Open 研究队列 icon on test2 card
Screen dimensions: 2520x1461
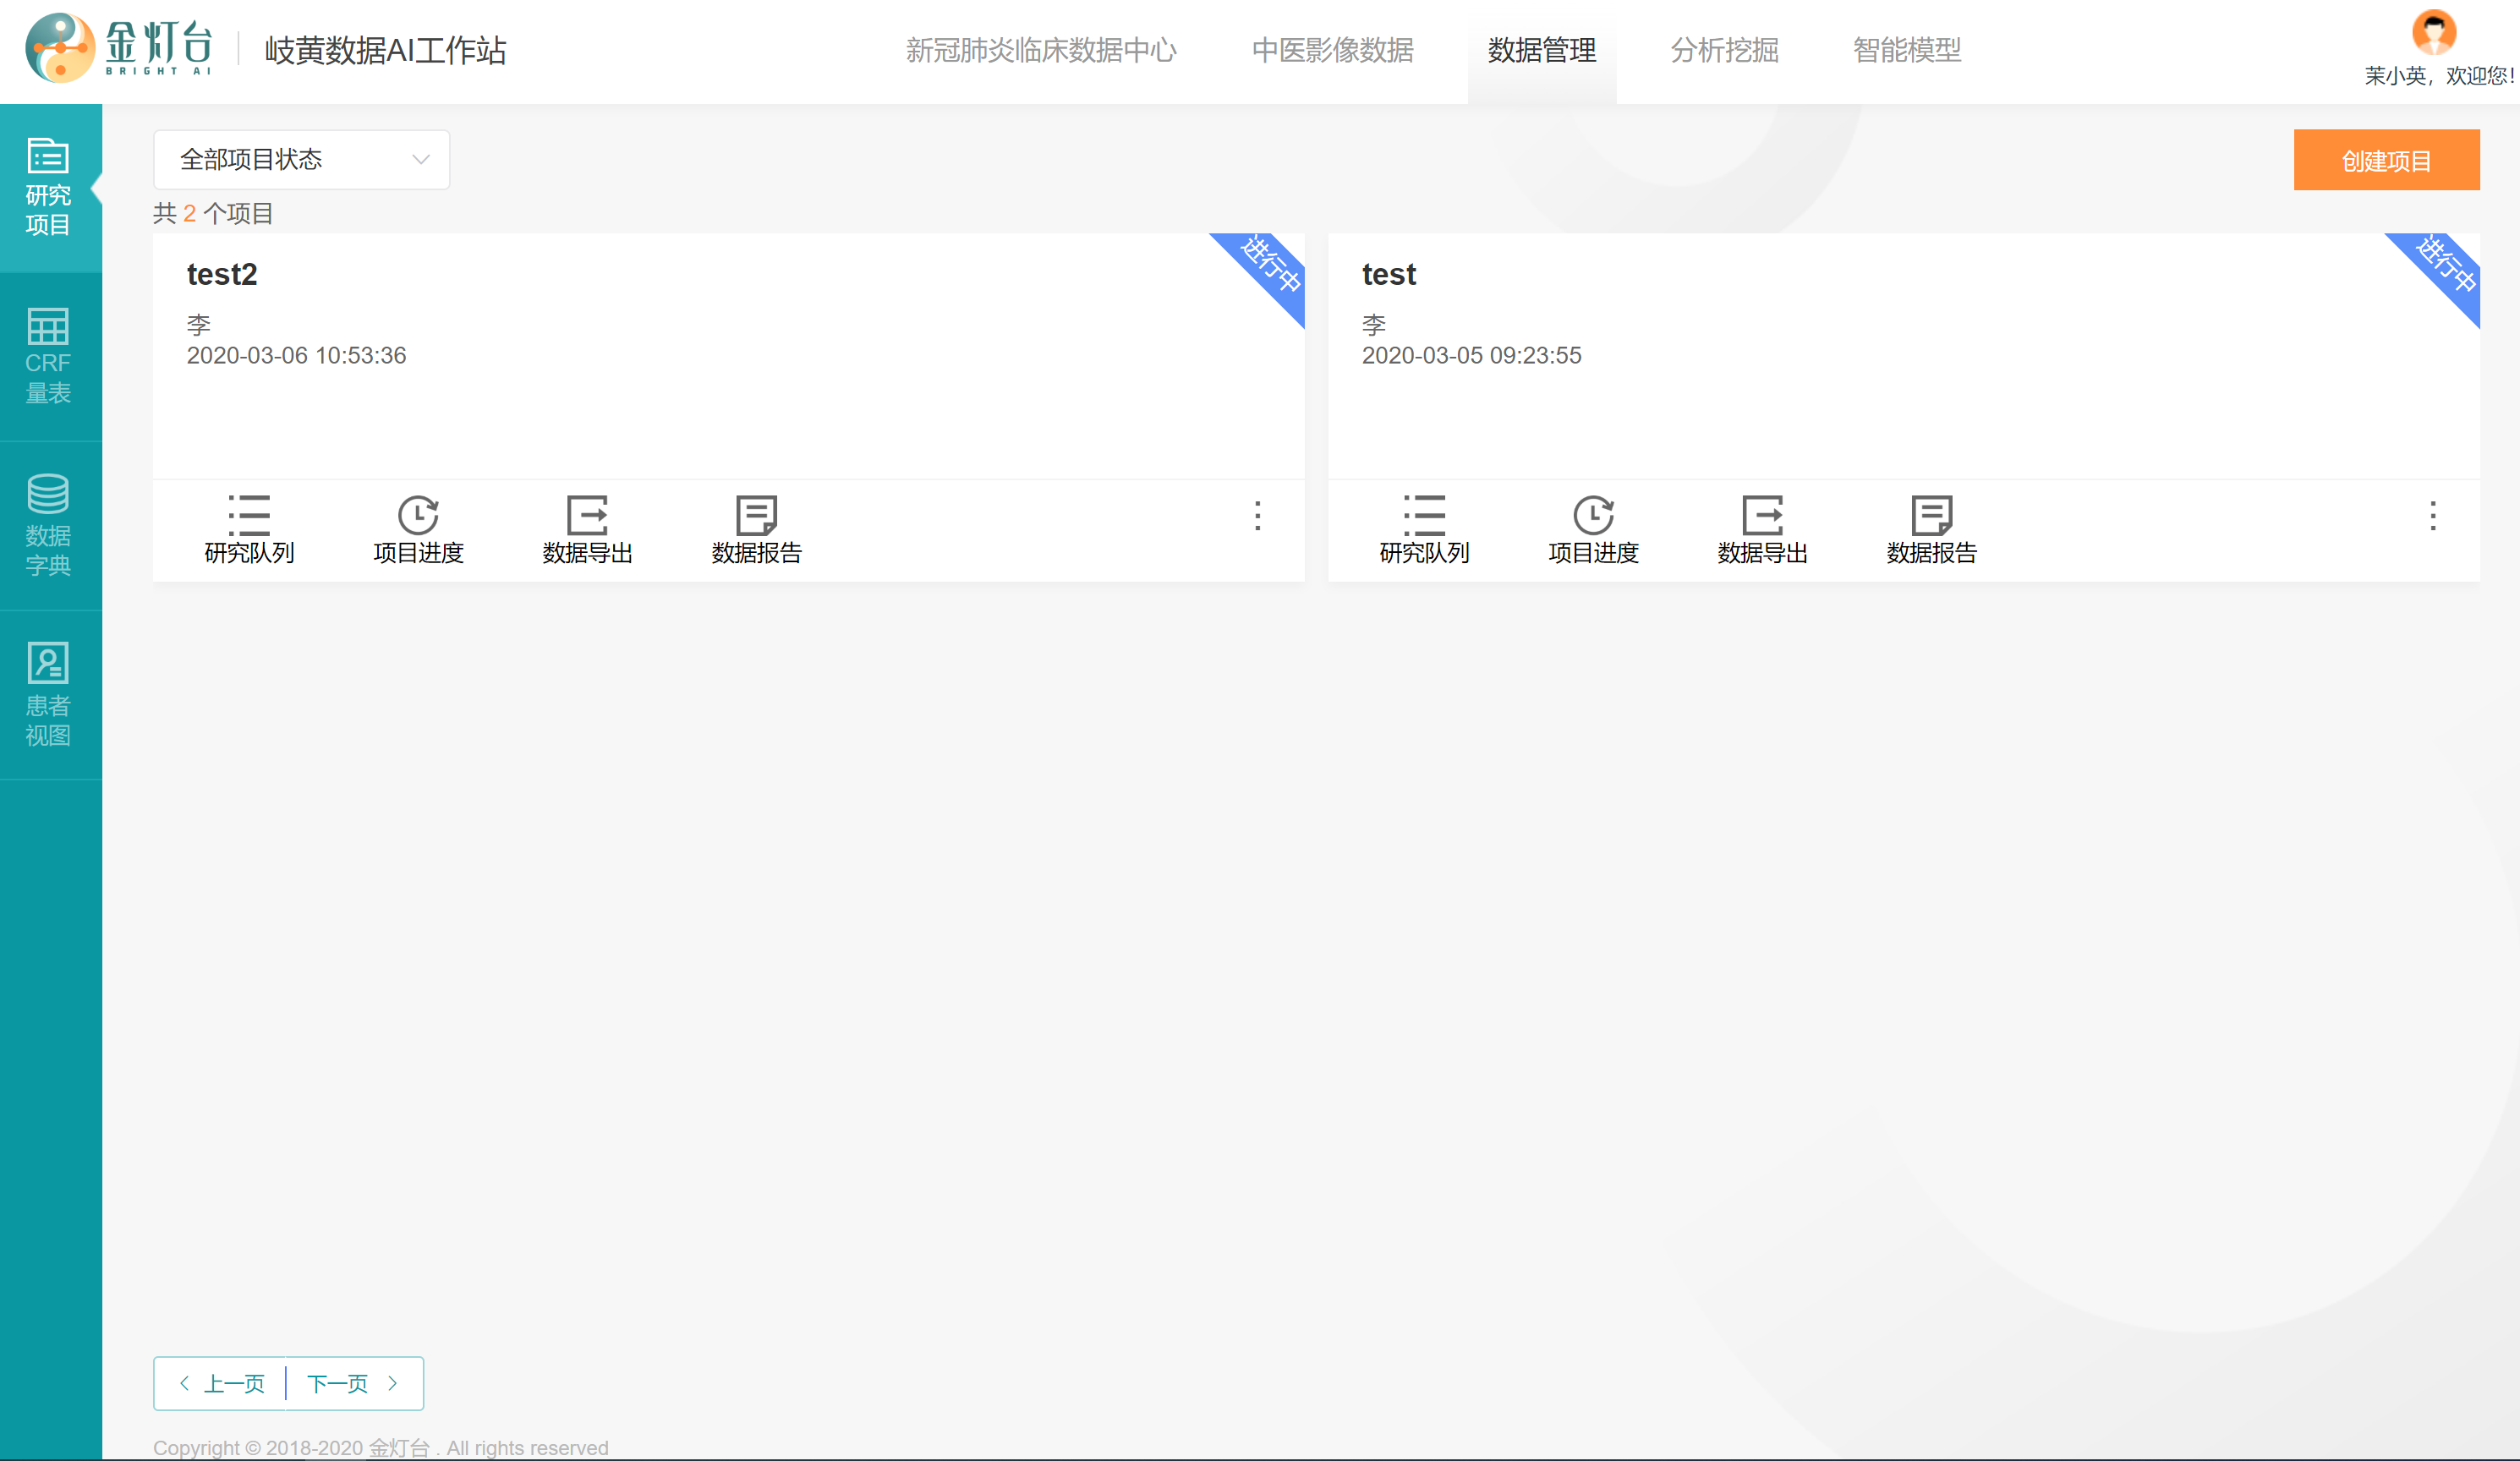[x=249, y=516]
